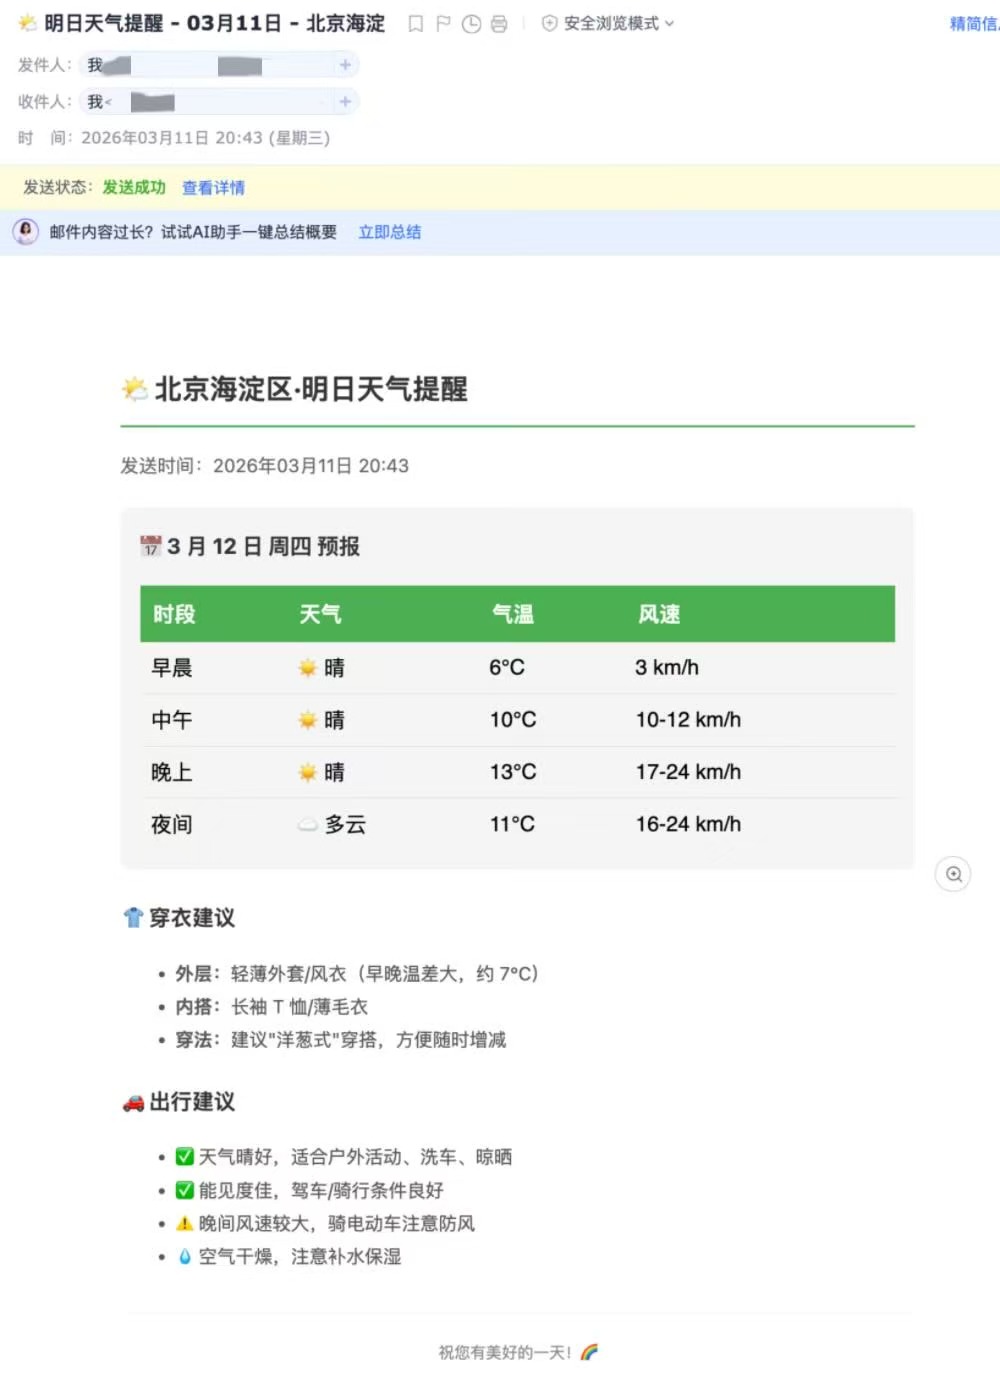
Task: Click the 立即总结 summarize link
Action: [x=390, y=232]
